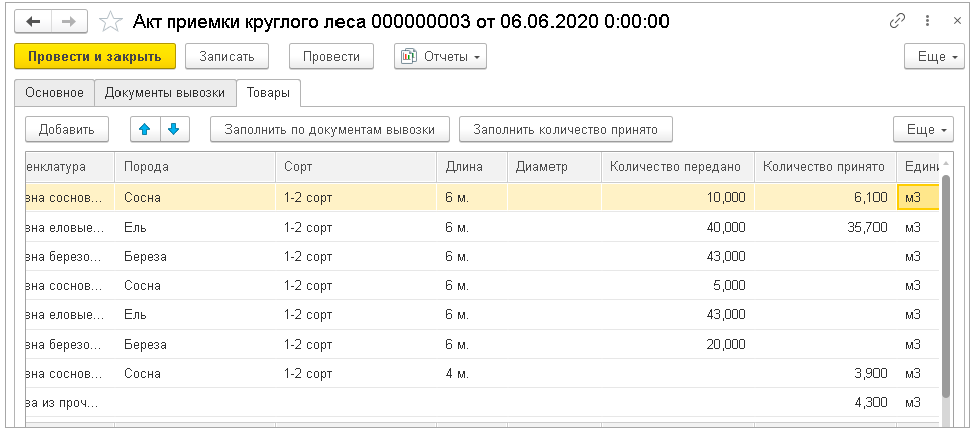Click the table's vertical scrollbar
Screen dimensions: 975x435
click(945, 300)
